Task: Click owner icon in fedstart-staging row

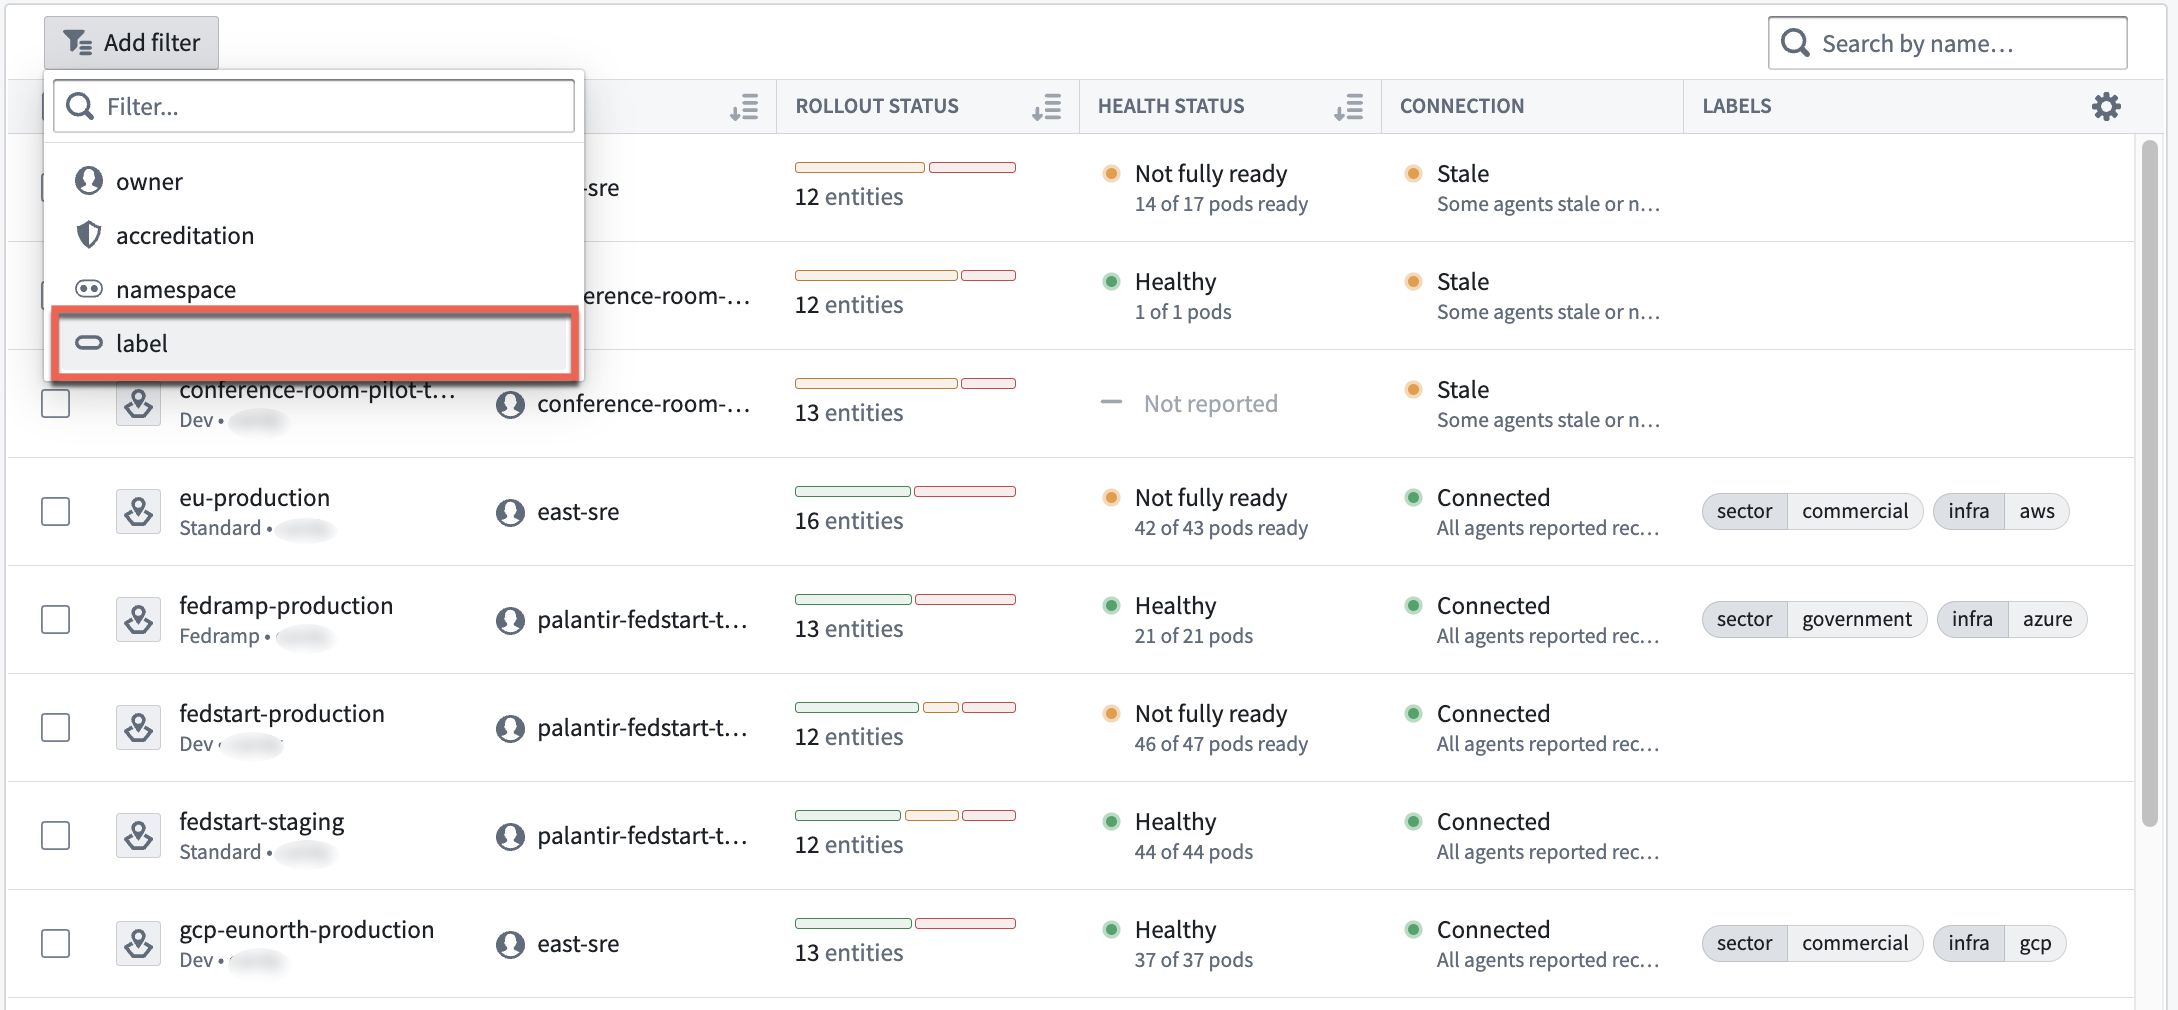Action: [510, 836]
